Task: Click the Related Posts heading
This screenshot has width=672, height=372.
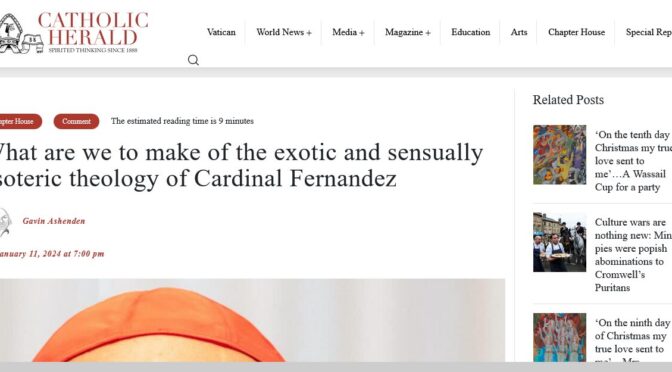Action: [568, 100]
